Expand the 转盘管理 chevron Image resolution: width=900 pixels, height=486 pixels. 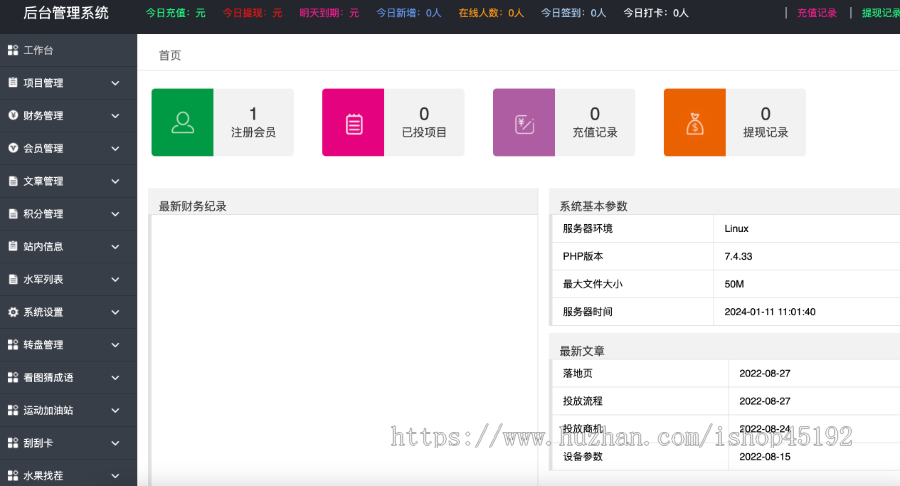115,345
